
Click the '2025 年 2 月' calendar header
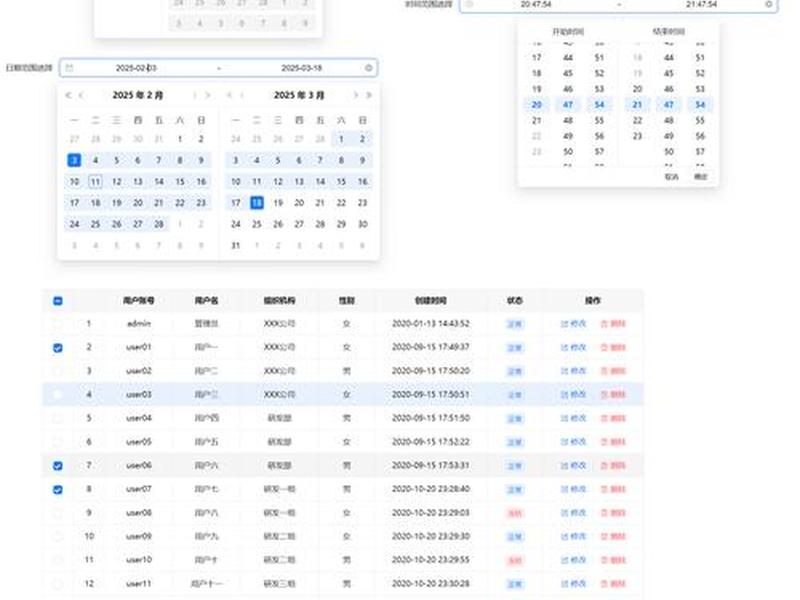137,95
